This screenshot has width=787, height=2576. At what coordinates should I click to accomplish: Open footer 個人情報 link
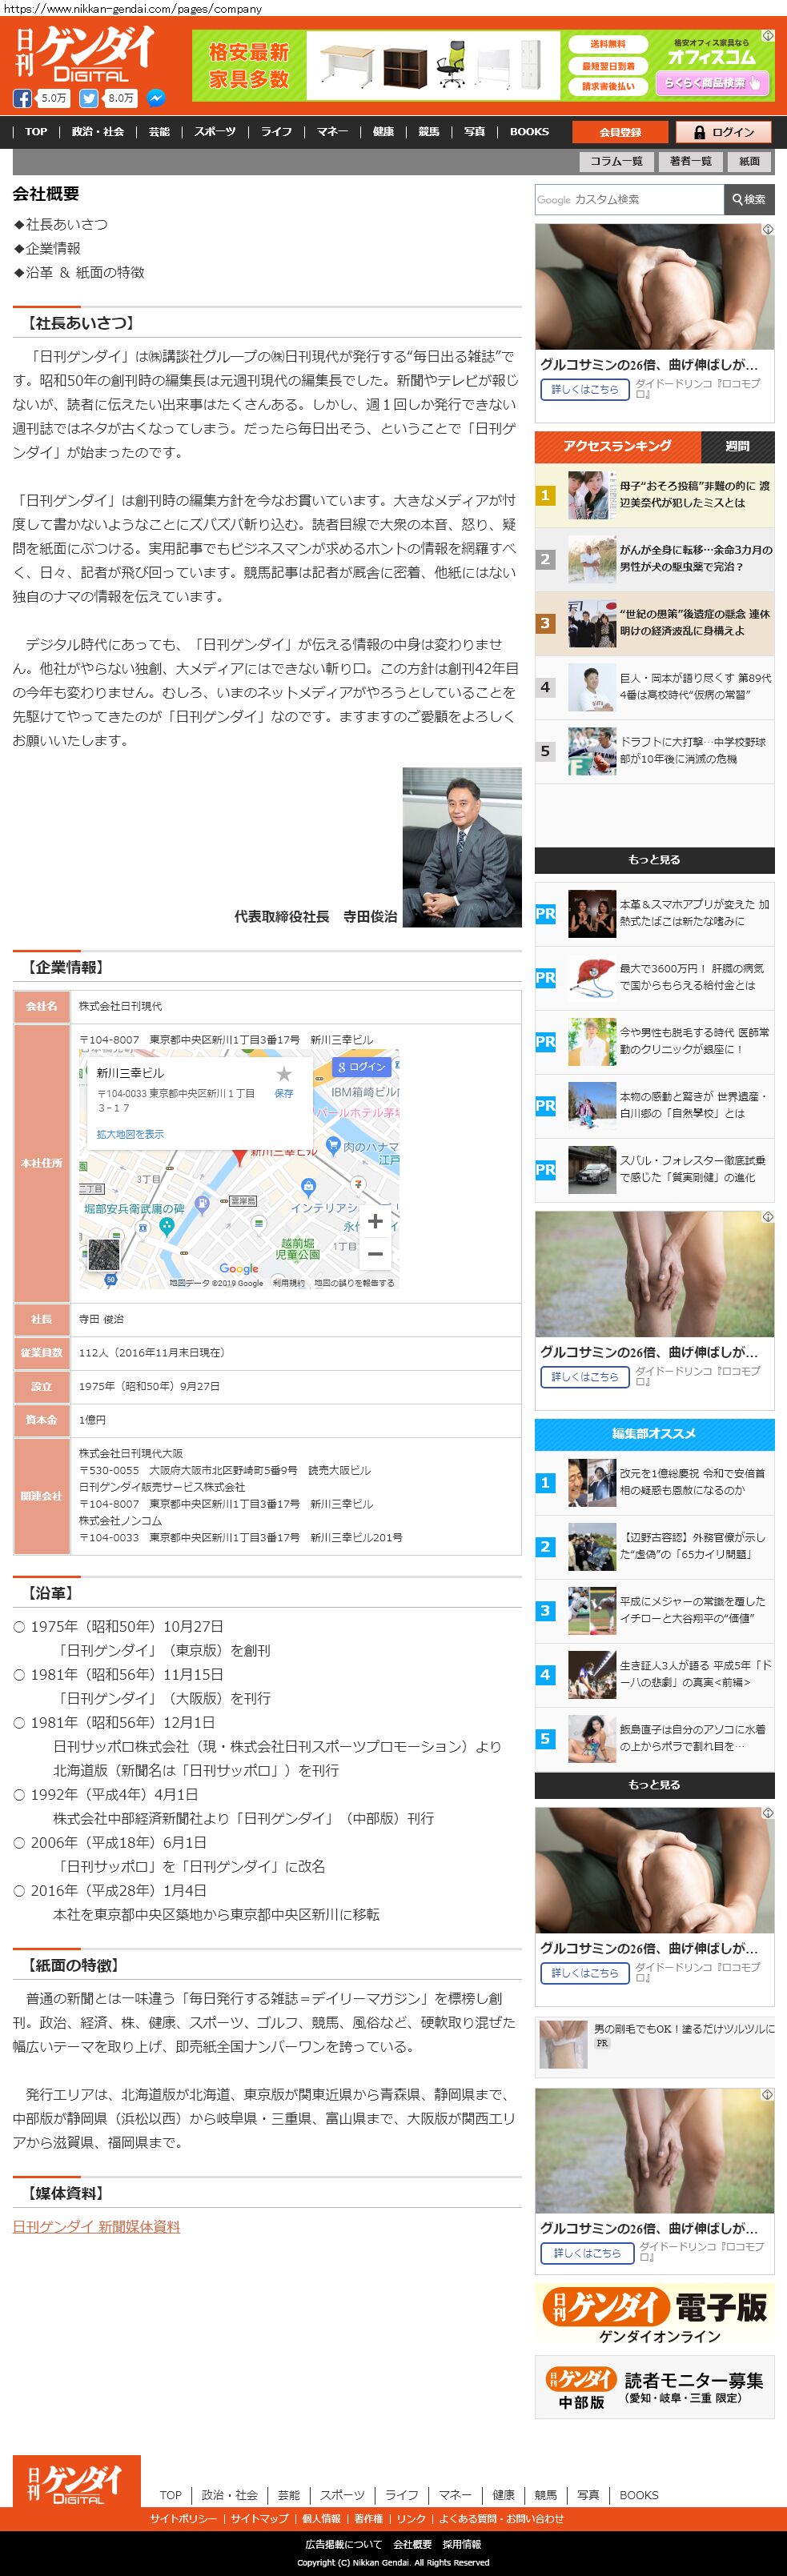pos(321,2519)
